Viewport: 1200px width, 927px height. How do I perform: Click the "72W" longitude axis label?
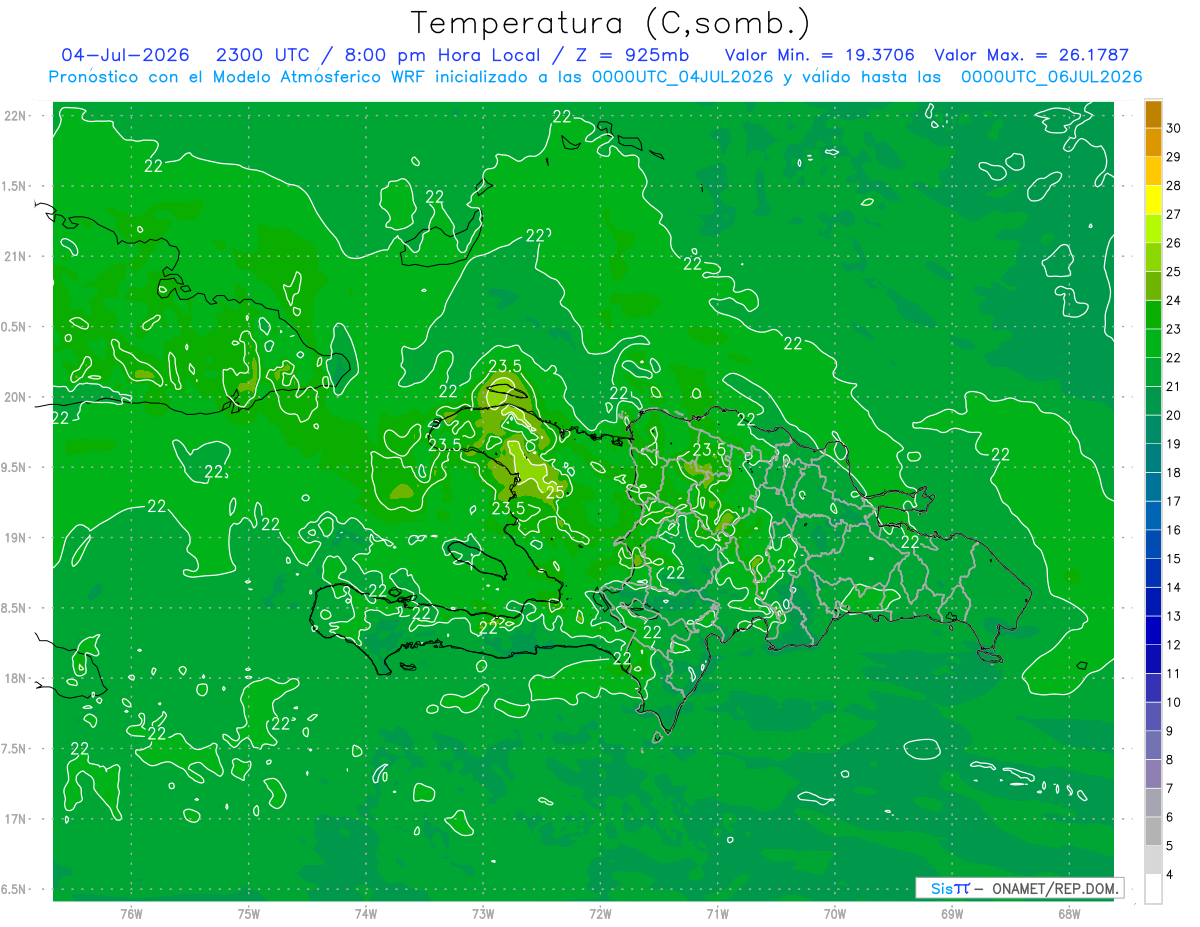click(x=600, y=914)
